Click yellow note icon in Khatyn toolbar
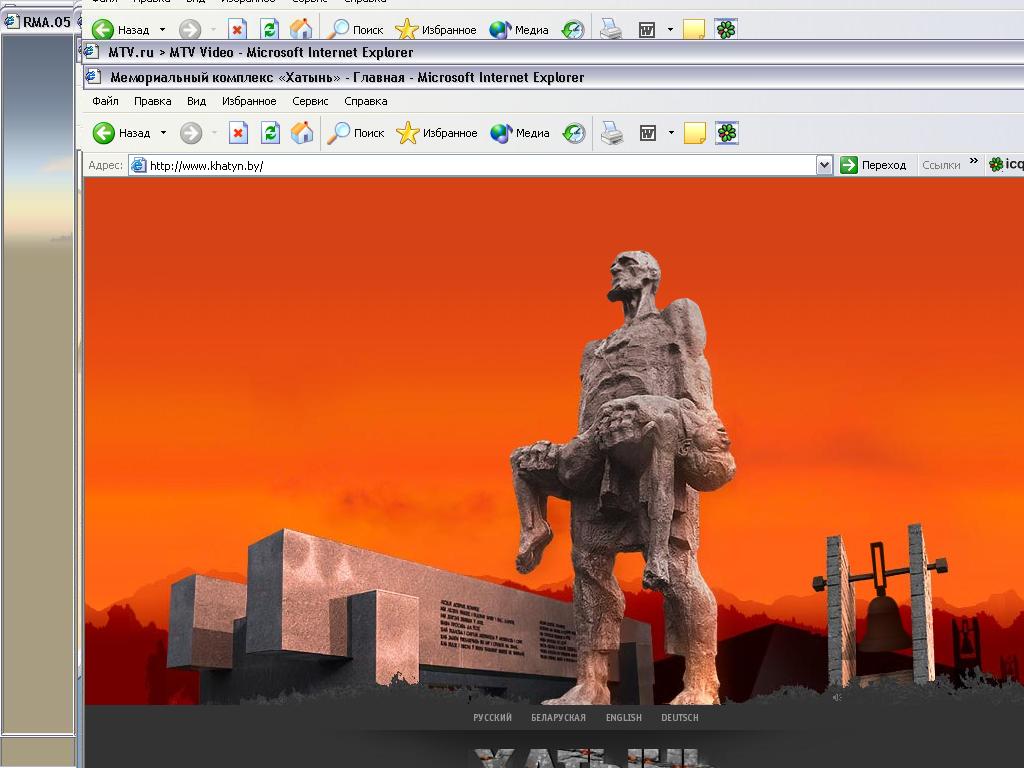 [694, 133]
